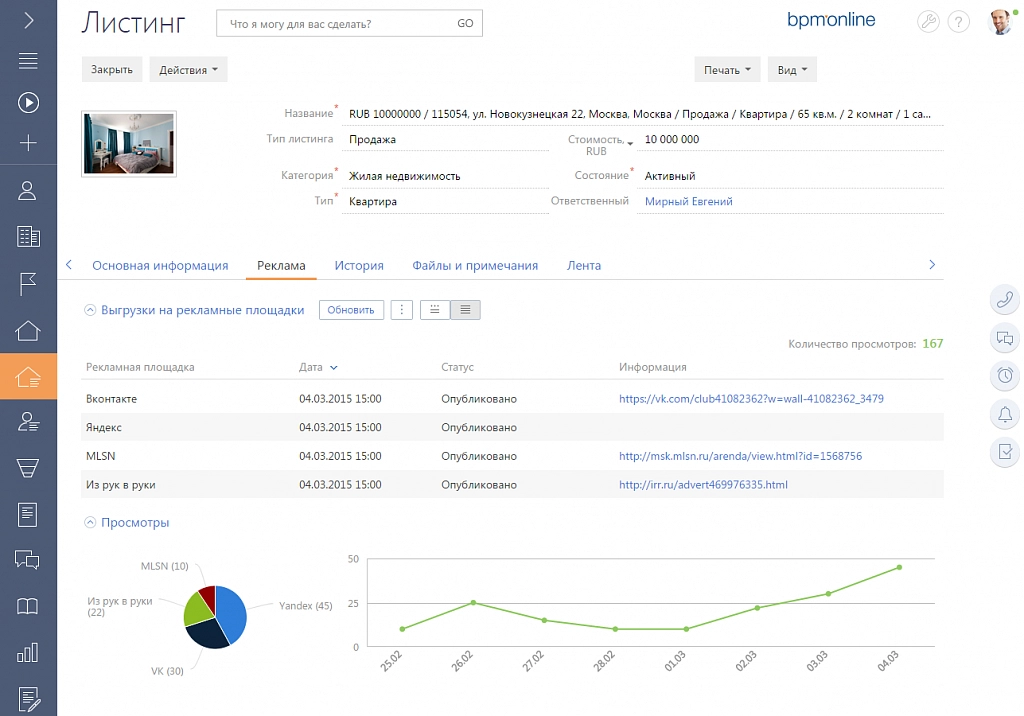This screenshot has height=716, width=1024.
Task: Open the process launch icon in sidebar
Action: [x=28, y=102]
